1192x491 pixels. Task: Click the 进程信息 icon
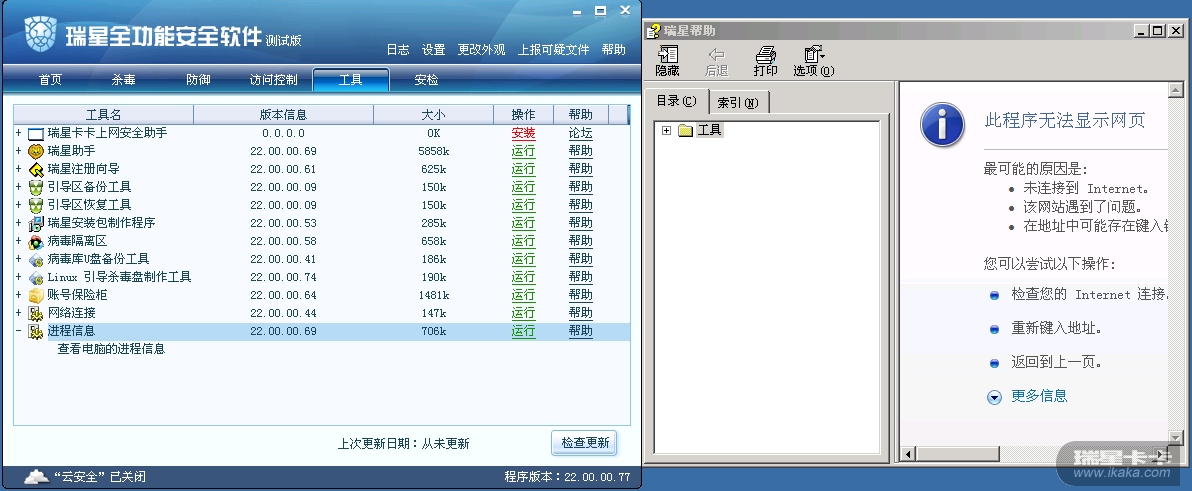tap(36, 331)
